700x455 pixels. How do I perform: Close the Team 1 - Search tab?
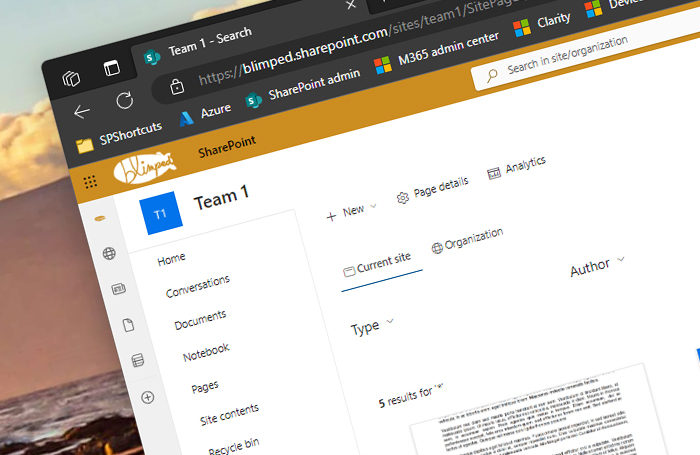[351, 4]
